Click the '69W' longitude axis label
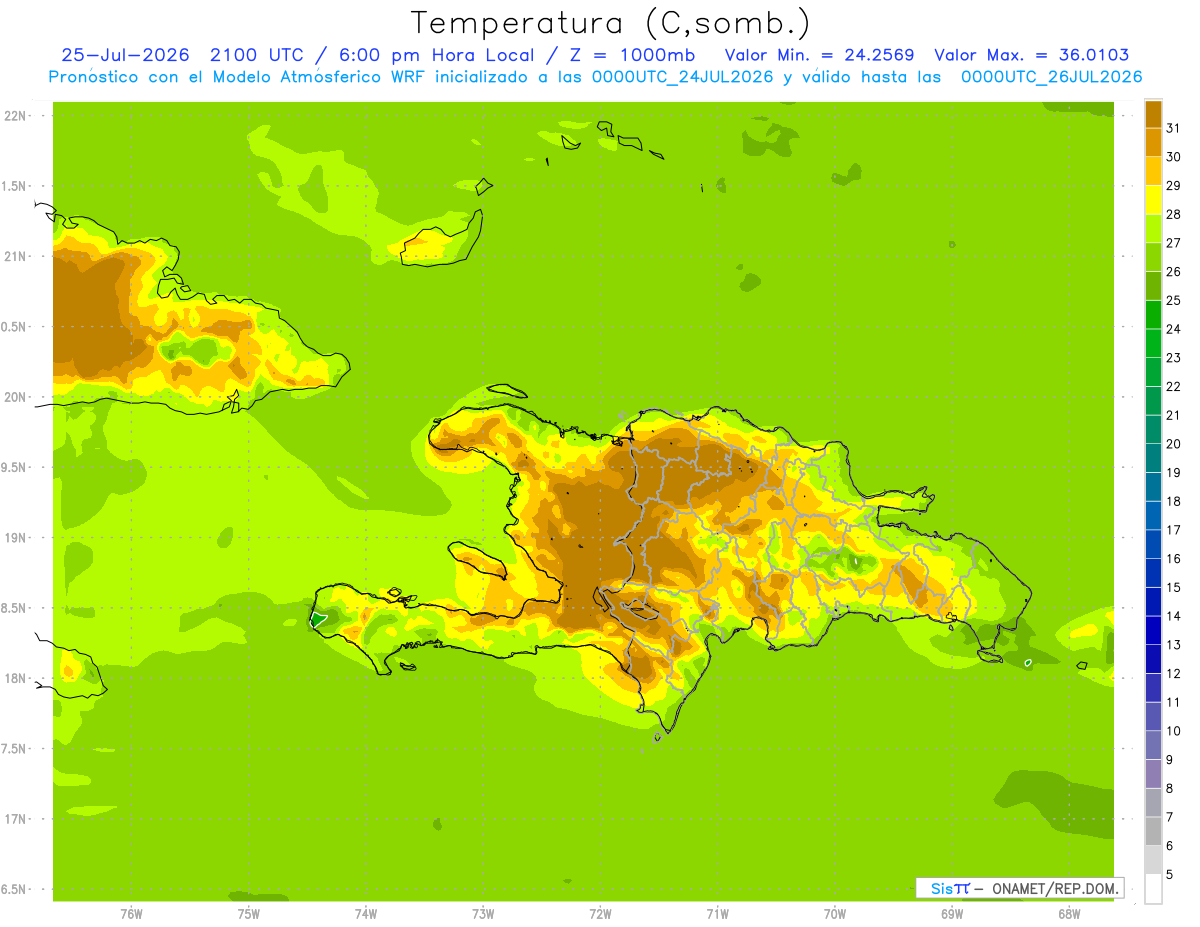 (952, 914)
